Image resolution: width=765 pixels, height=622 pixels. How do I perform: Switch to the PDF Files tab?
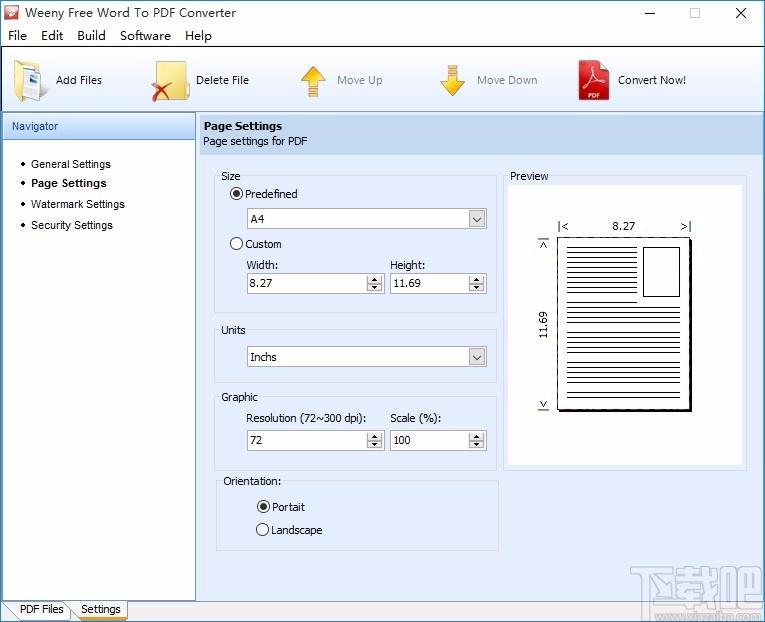pyautogui.click(x=41, y=609)
